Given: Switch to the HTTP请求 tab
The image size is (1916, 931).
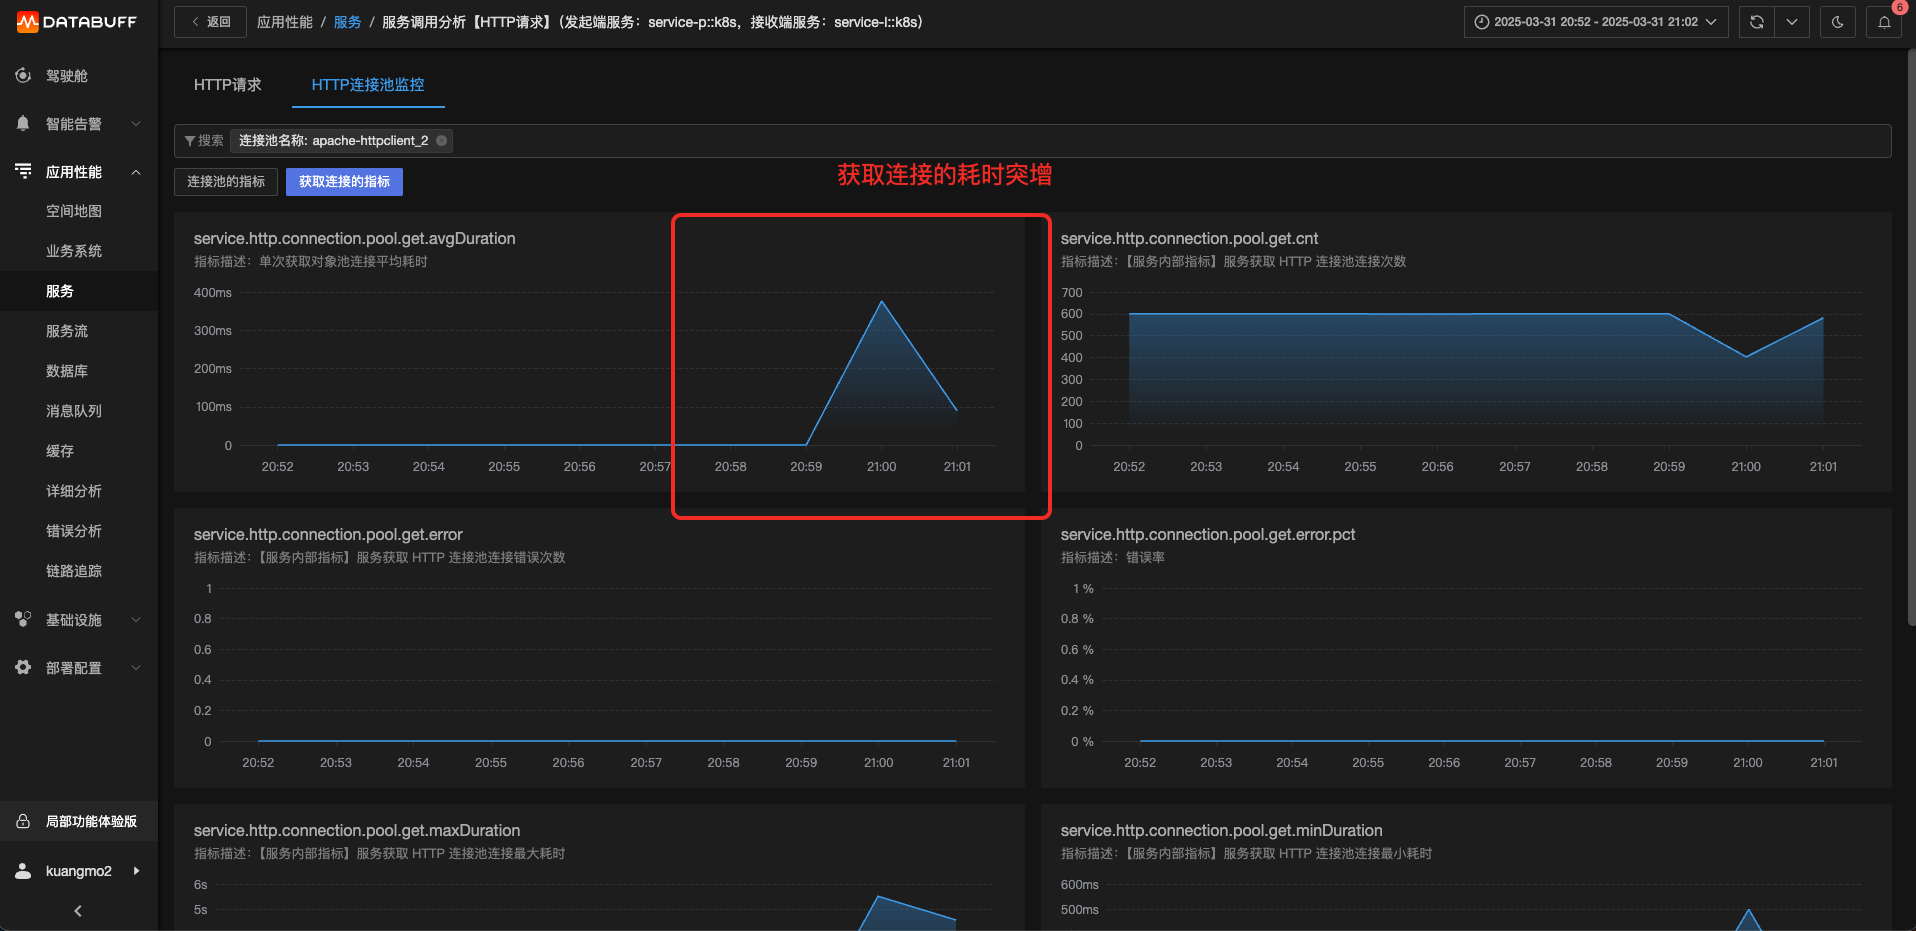Looking at the screenshot, I should pyautogui.click(x=228, y=85).
